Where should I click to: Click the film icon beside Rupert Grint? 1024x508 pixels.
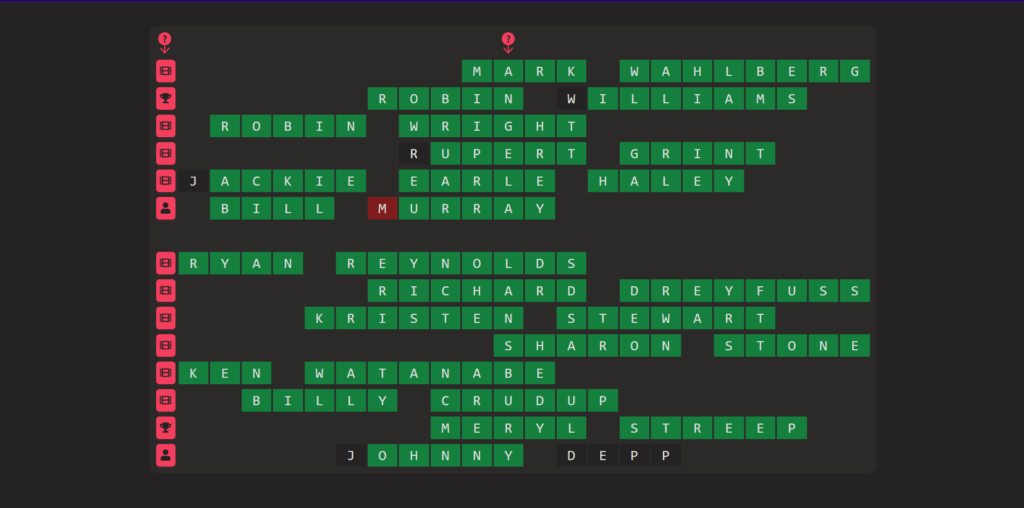tap(165, 154)
